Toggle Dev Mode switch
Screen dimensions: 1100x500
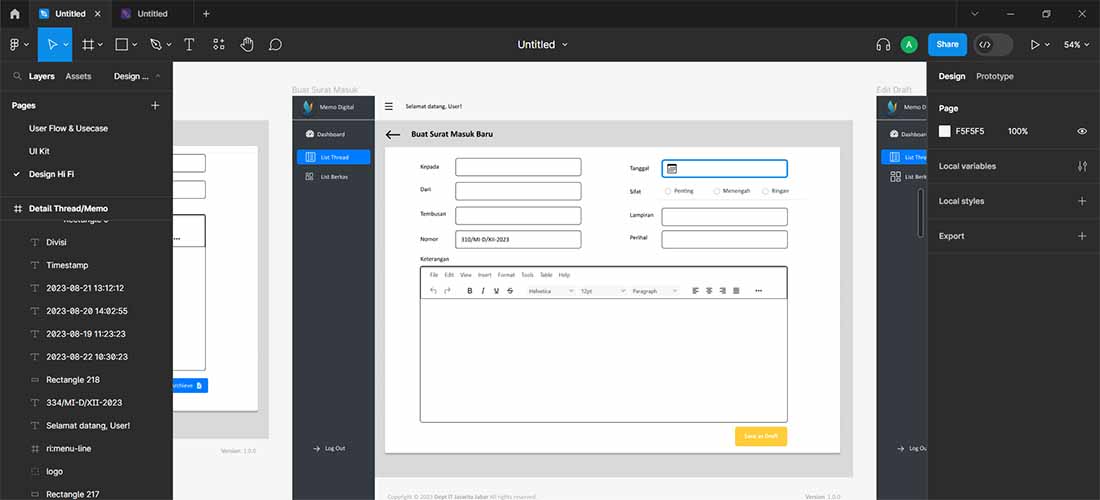(993, 44)
